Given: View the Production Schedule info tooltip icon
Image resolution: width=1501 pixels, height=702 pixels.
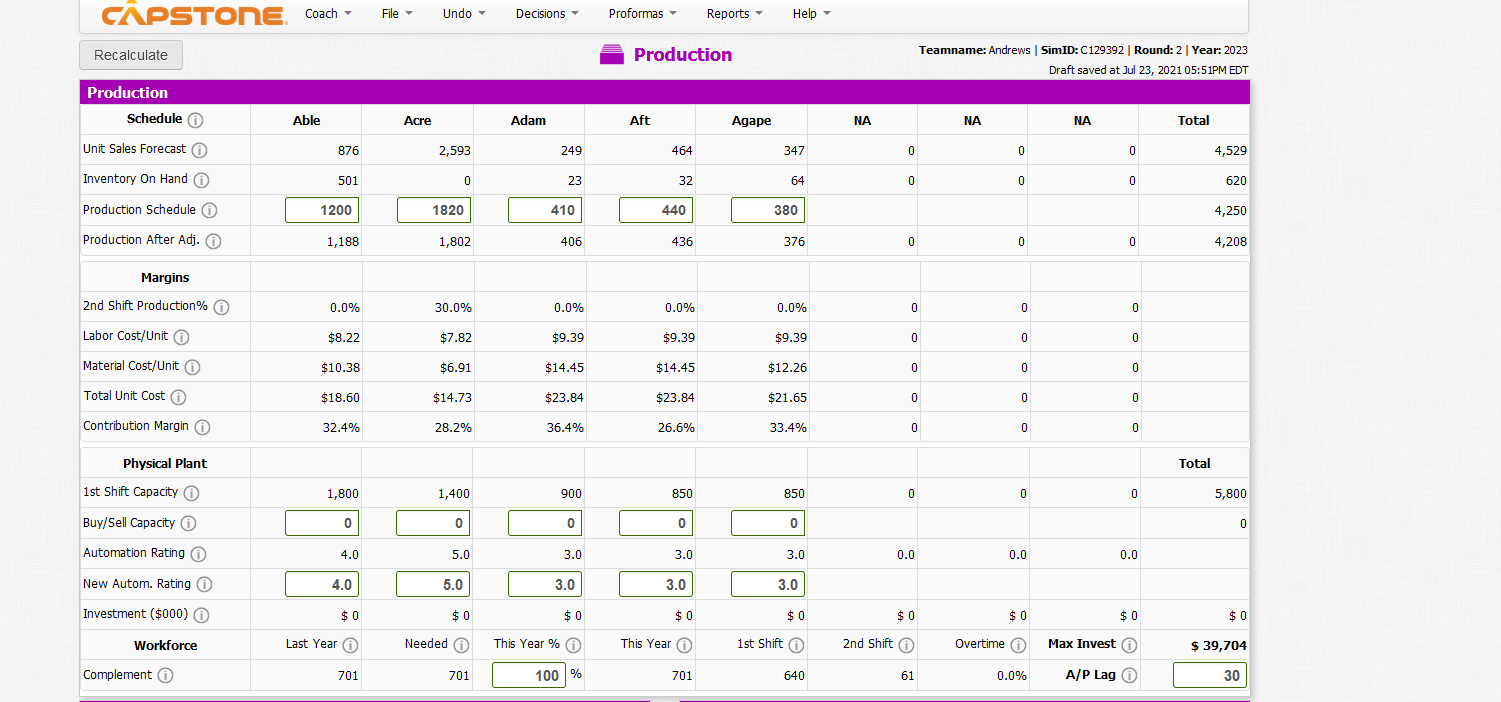Looking at the screenshot, I should coord(209,210).
